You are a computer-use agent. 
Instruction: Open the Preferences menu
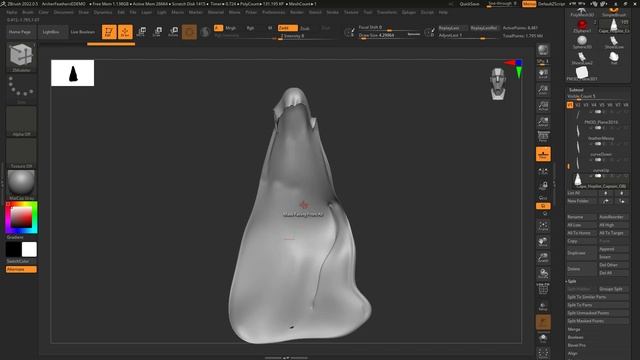(273, 12)
